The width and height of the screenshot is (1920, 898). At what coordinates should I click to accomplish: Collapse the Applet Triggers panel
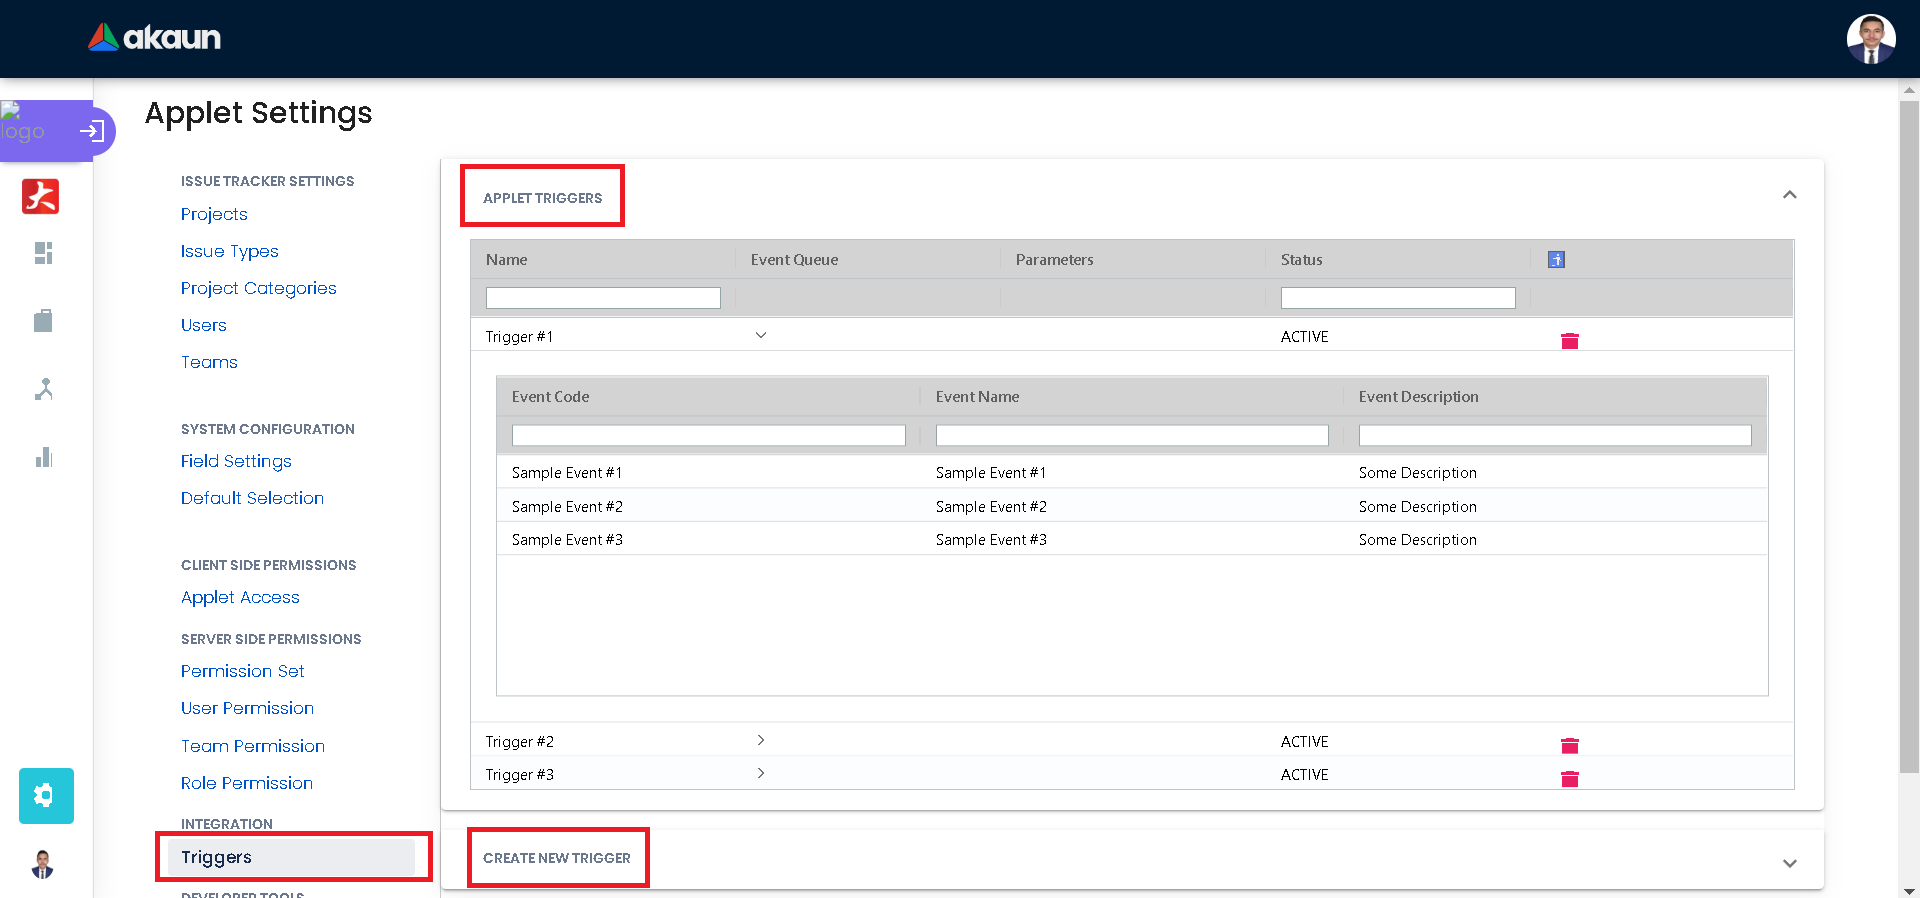click(x=1789, y=195)
